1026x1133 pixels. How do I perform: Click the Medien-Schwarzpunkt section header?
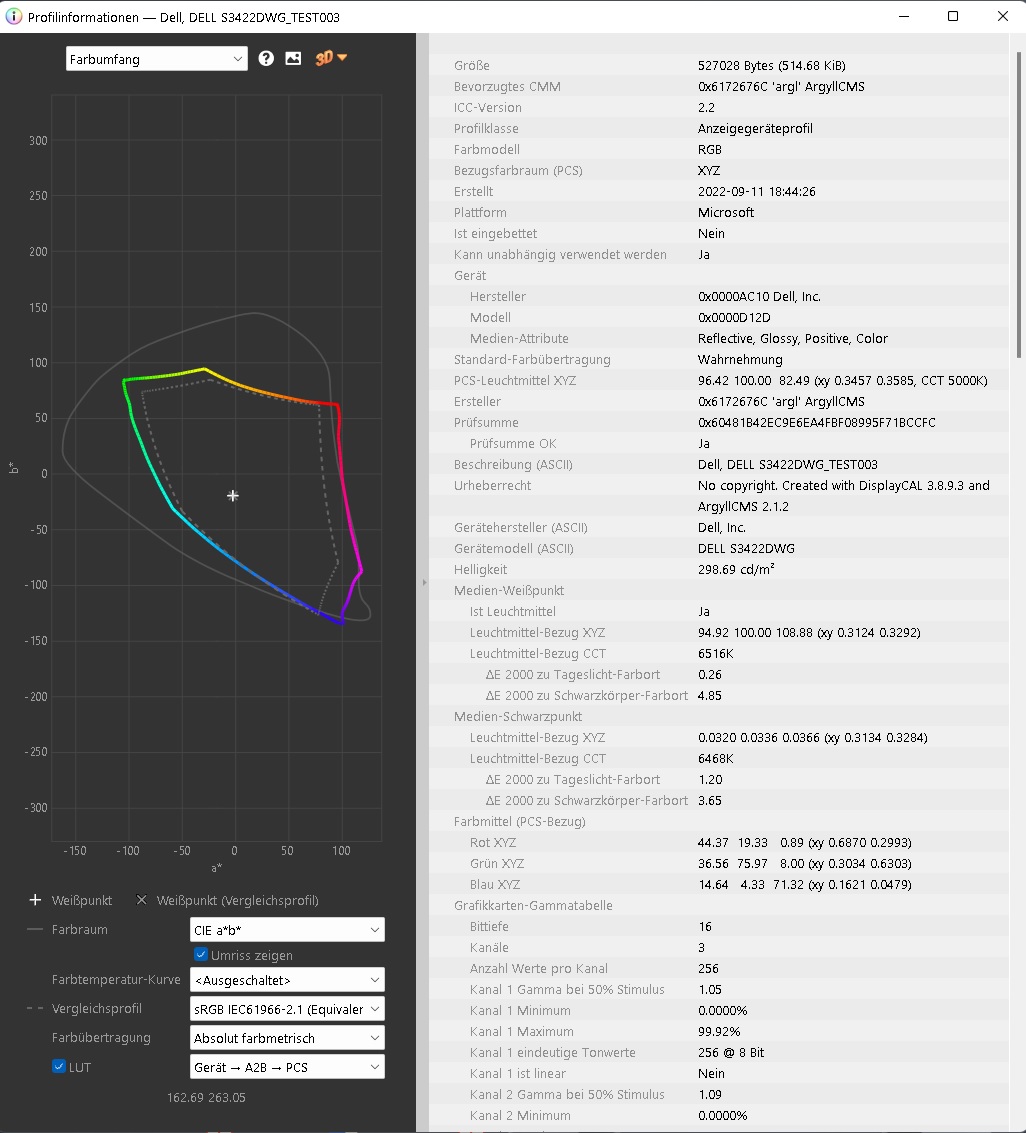[517, 716]
